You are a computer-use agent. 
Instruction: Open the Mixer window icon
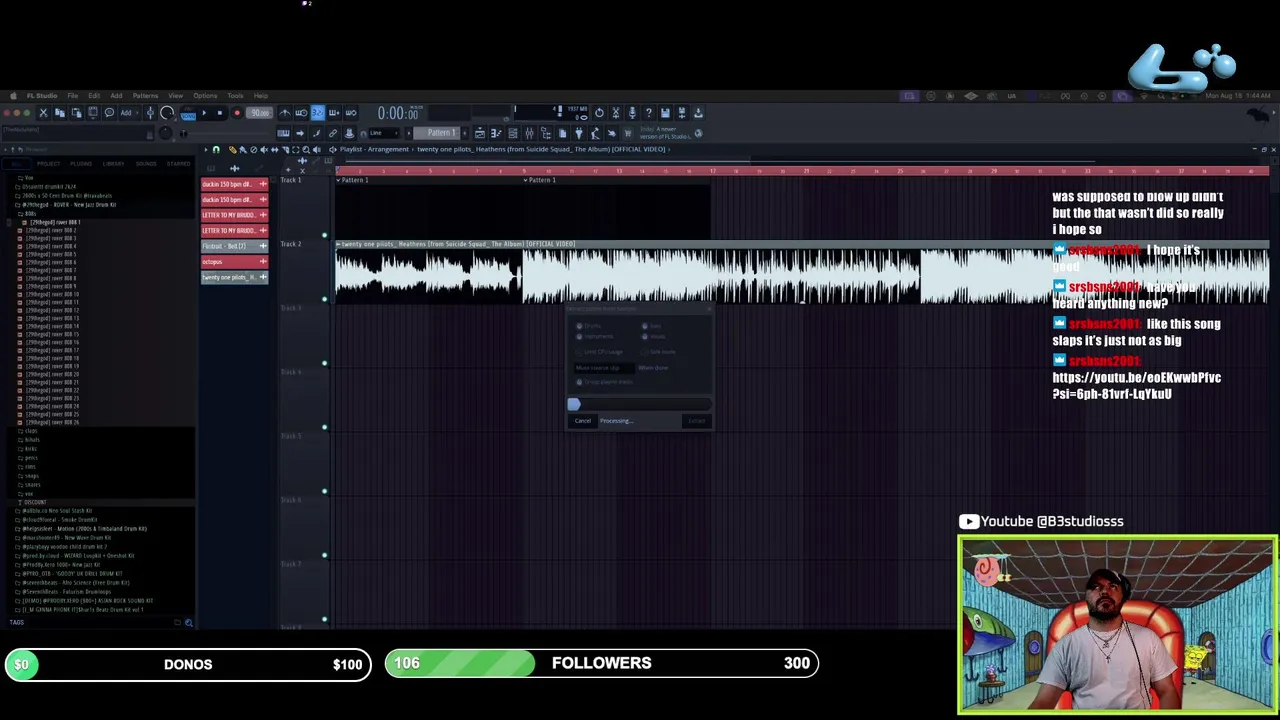coord(529,132)
